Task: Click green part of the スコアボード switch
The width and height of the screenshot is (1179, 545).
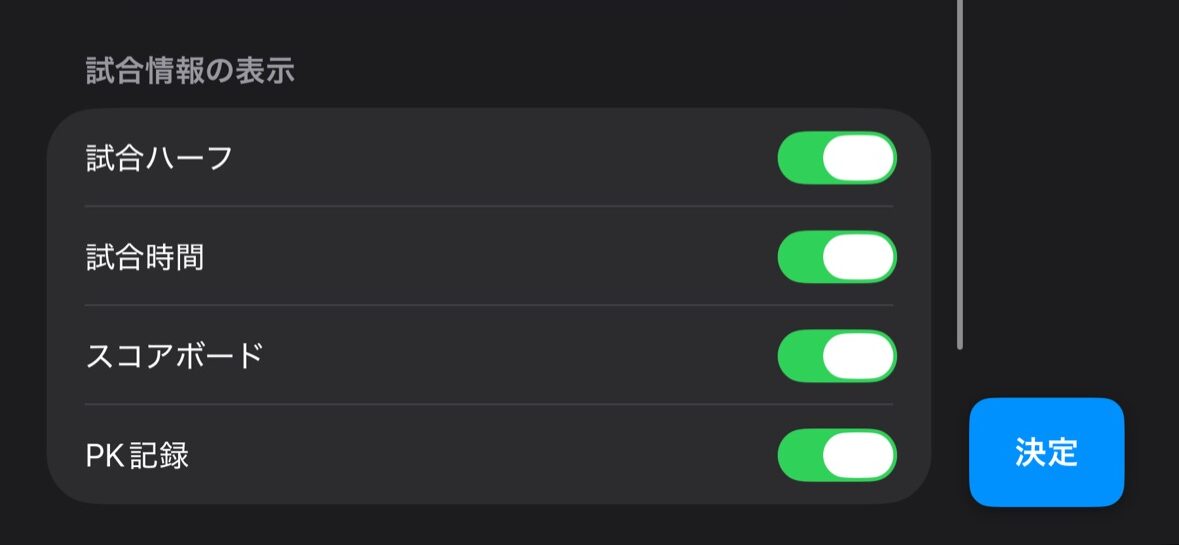Action: pos(799,356)
